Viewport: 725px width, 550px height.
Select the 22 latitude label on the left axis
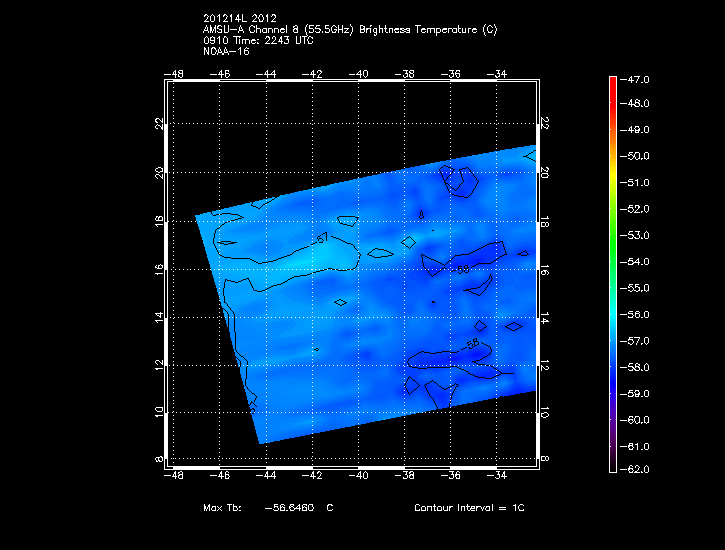[158, 123]
